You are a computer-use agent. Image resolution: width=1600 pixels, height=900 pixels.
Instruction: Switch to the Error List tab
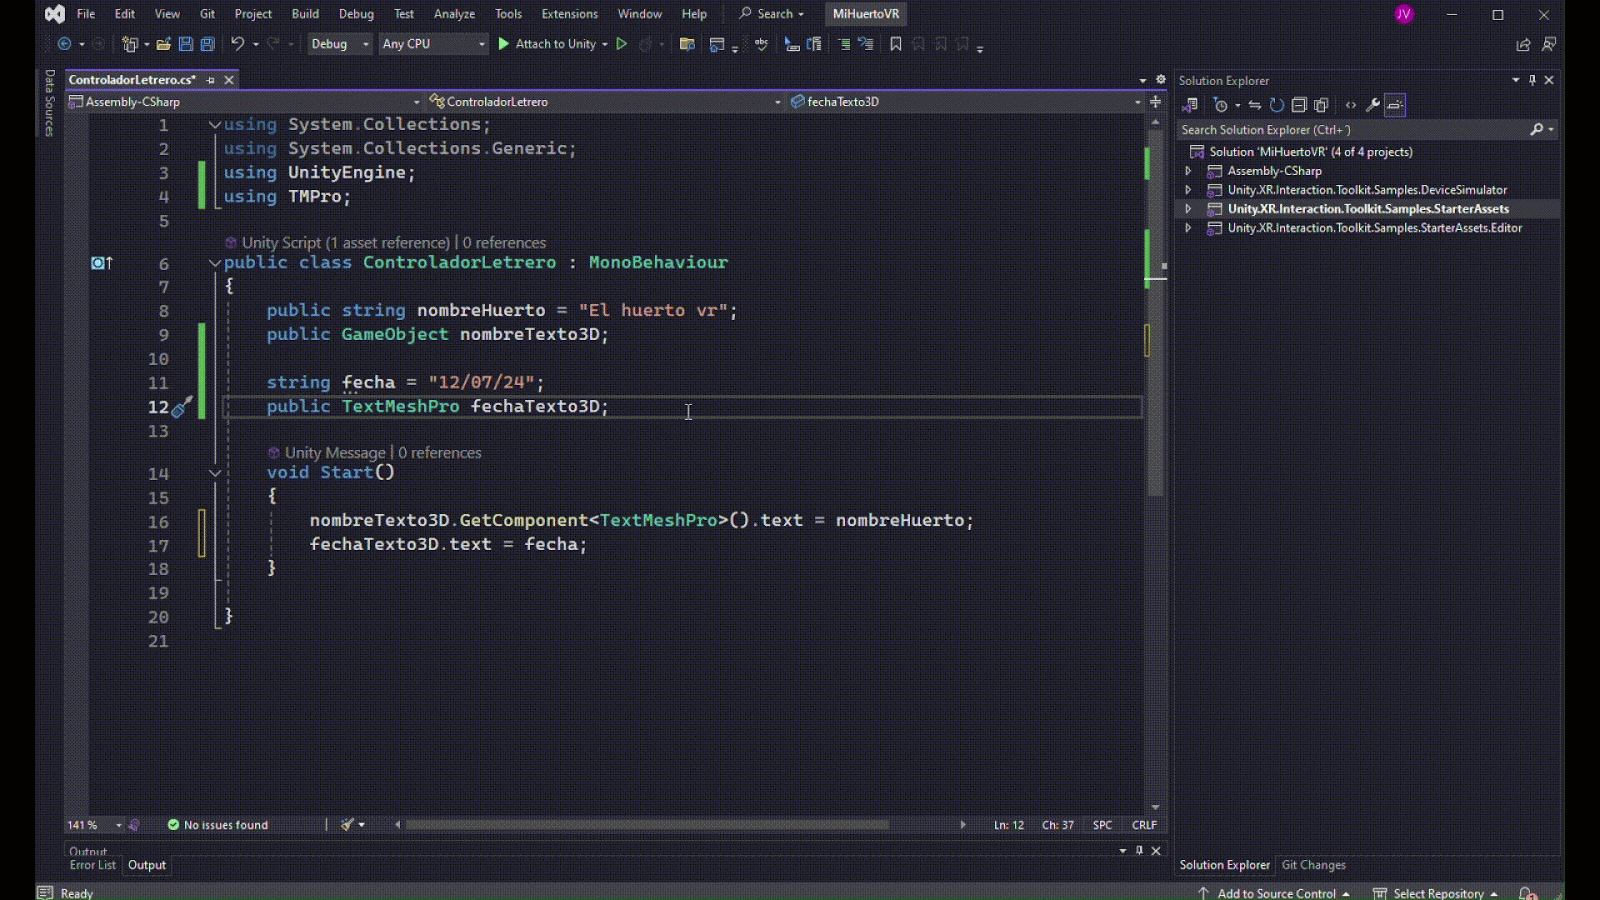click(92, 866)
